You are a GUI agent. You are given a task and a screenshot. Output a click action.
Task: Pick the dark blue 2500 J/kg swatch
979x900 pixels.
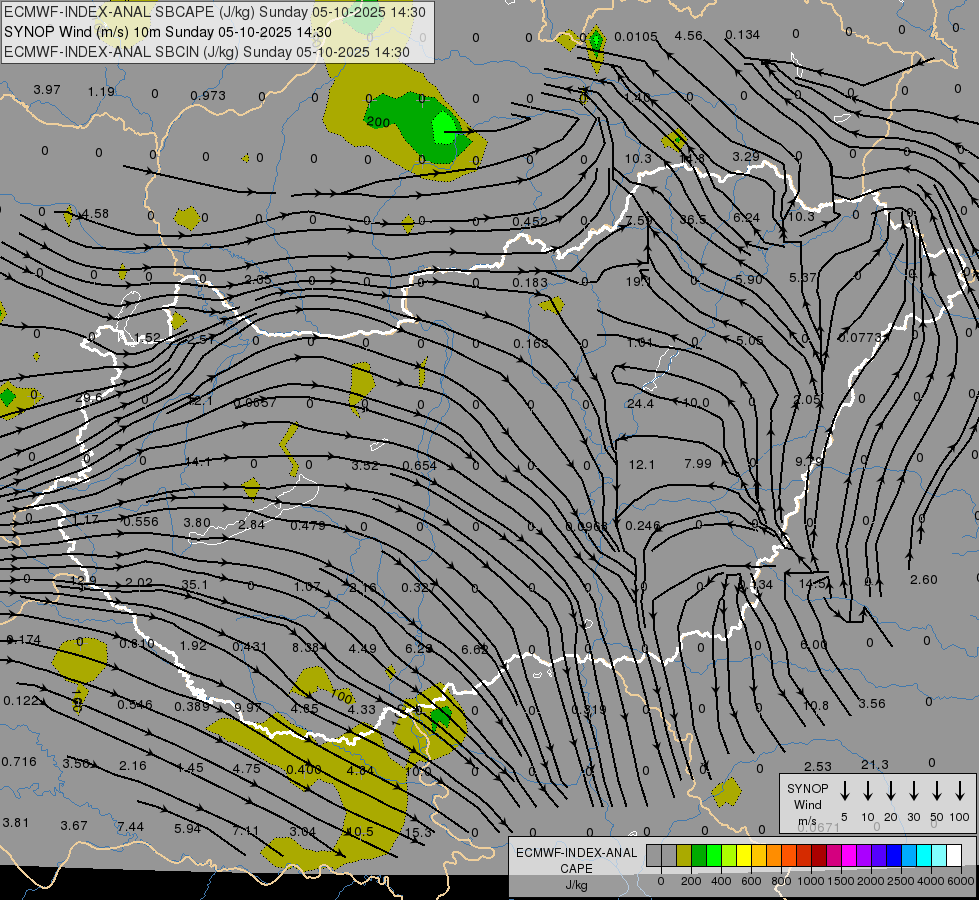894,855
